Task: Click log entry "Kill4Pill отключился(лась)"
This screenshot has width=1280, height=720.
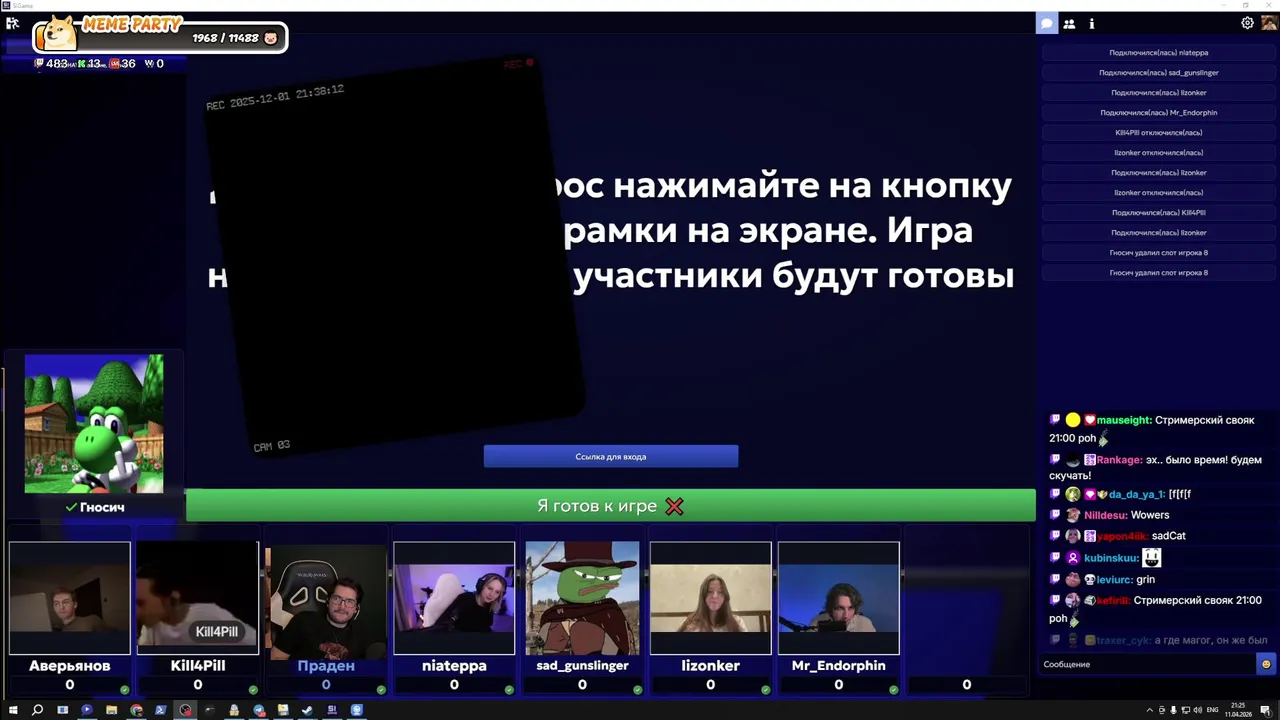Action: tap(1158, 132)
